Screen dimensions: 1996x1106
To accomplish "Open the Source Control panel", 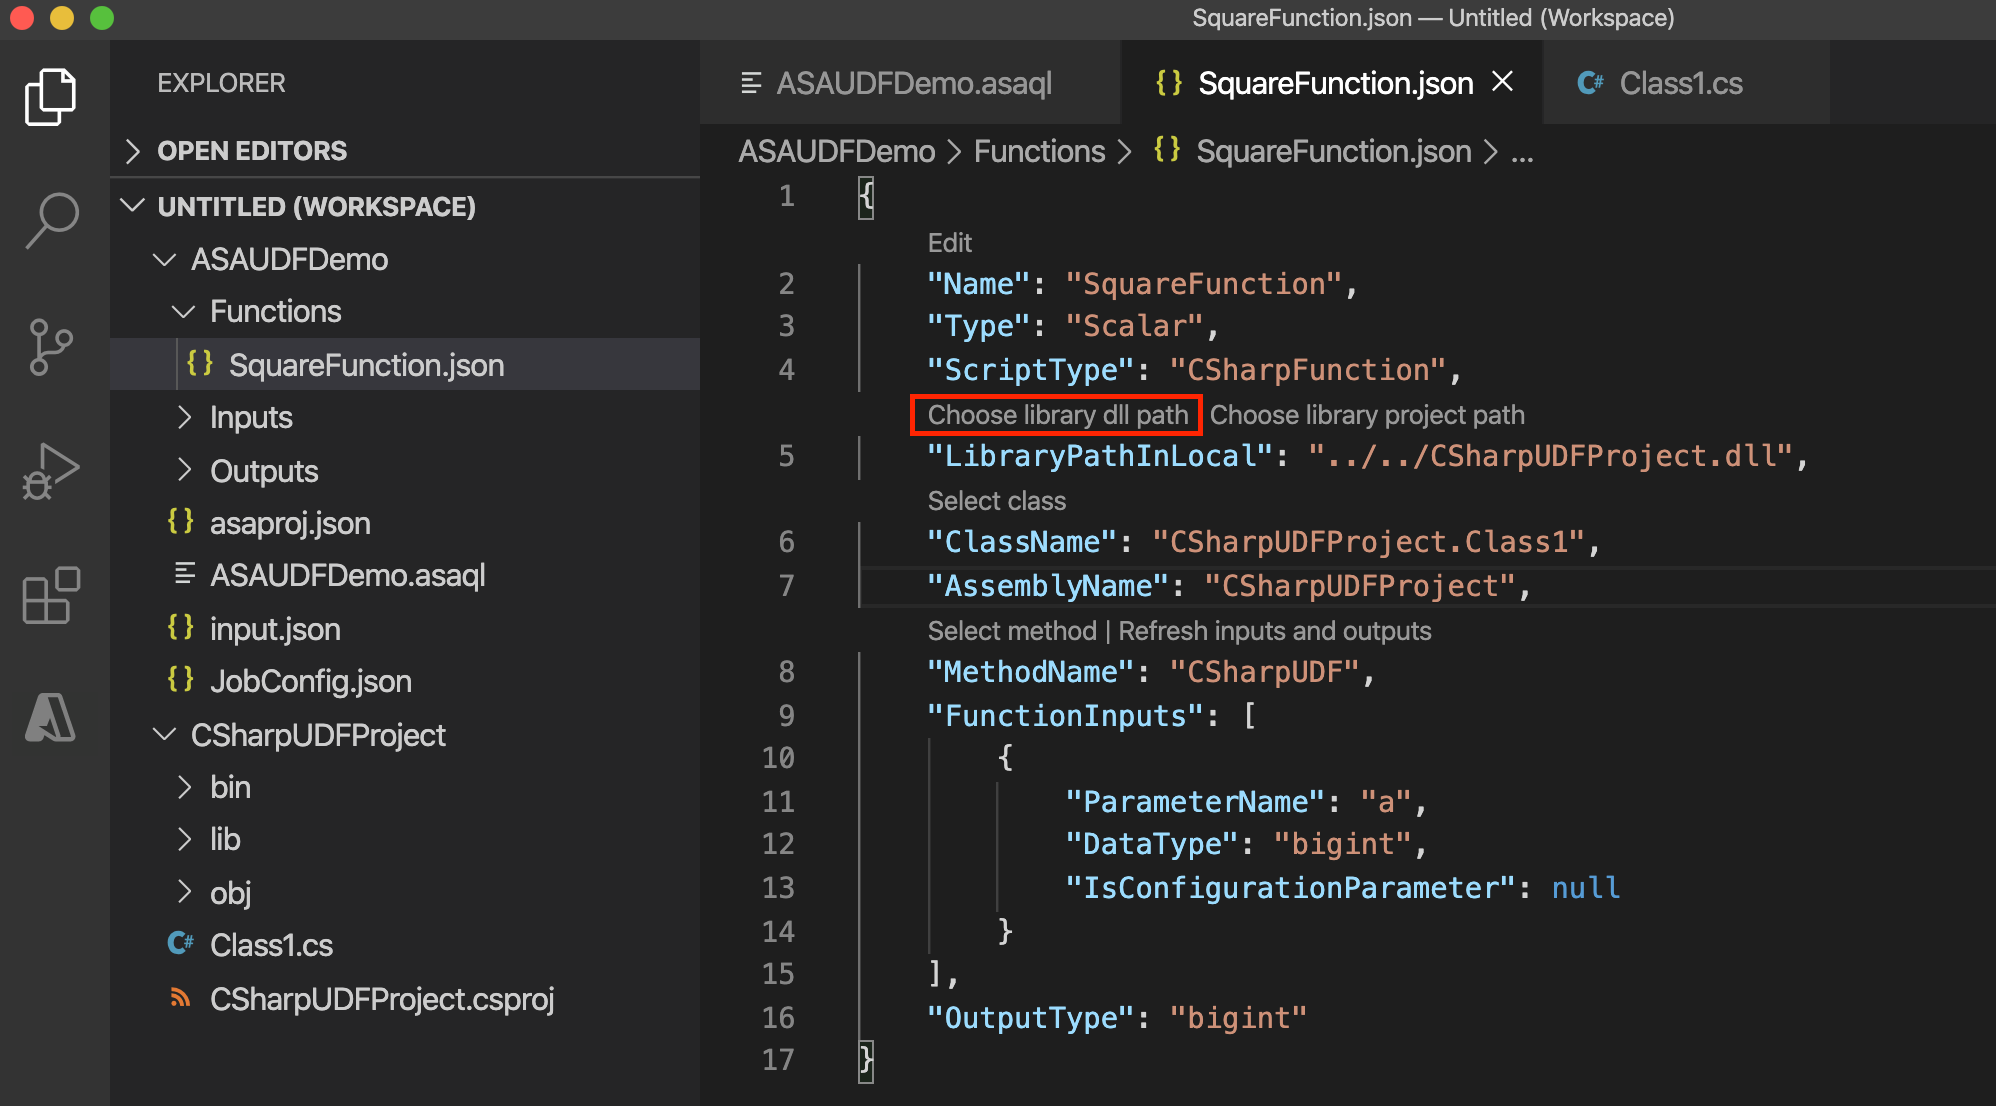I will click(x=51, y=345).
